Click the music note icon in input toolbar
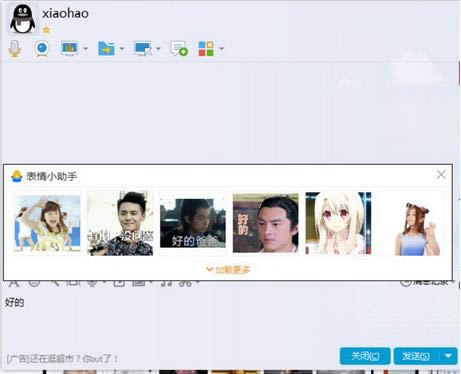 (166, 283)
